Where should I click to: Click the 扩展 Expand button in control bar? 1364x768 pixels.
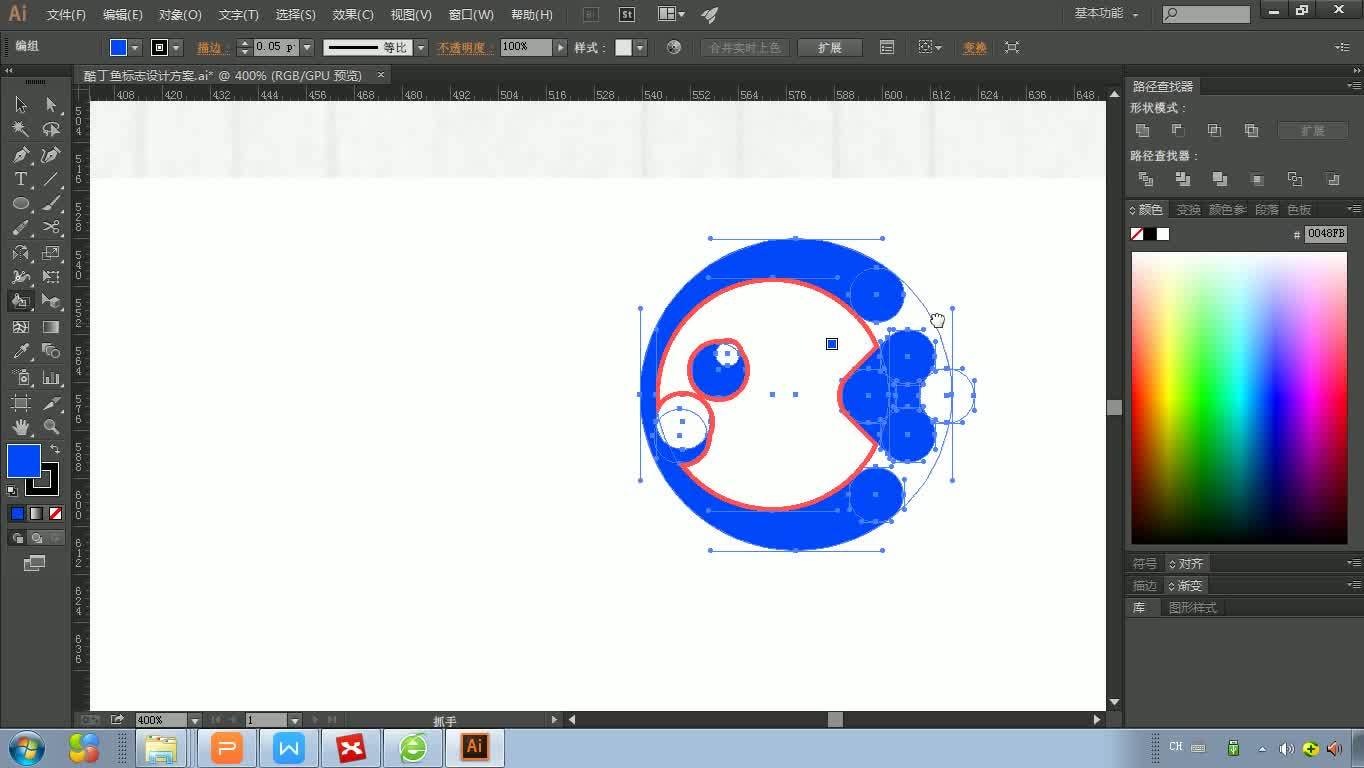click(830, 47)
